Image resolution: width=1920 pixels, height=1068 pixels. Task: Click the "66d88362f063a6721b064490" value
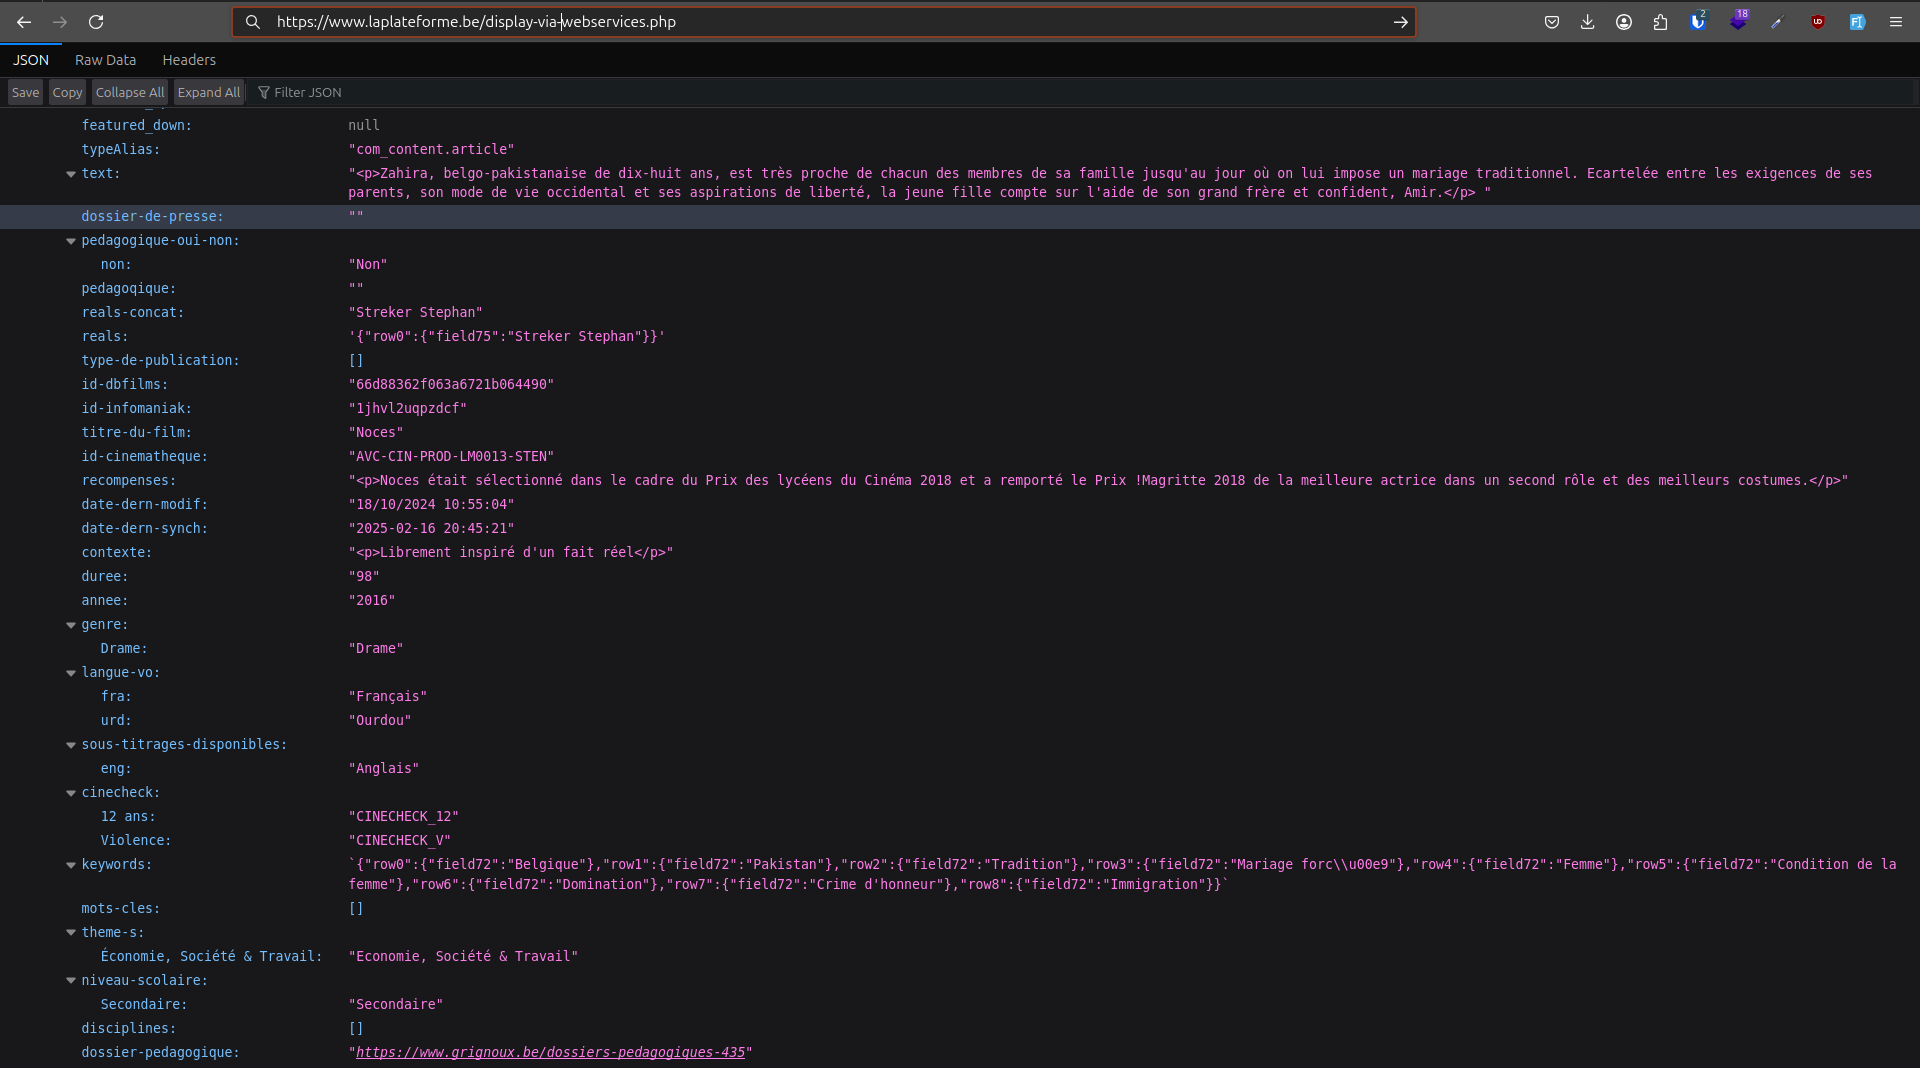451,384
